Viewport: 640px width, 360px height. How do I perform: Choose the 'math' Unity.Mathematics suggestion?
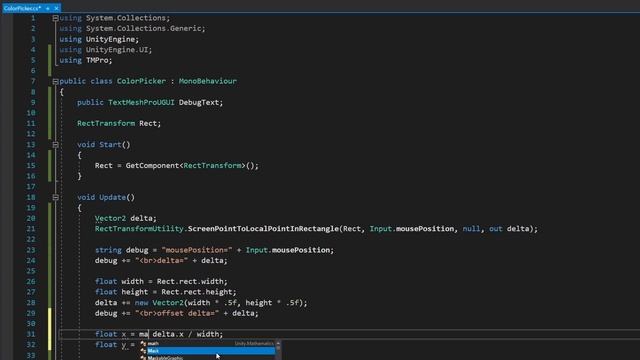click(208, 344)
